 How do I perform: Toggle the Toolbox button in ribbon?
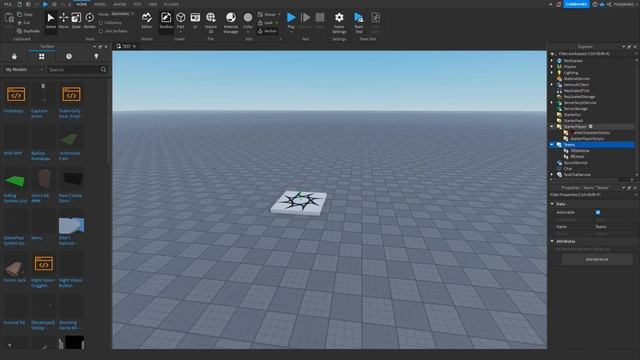166,21
